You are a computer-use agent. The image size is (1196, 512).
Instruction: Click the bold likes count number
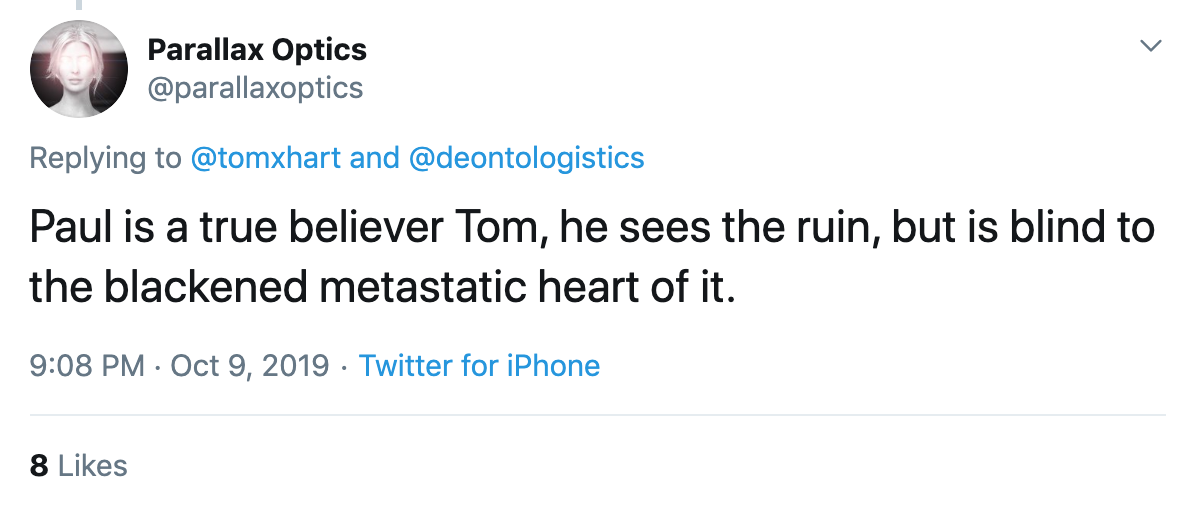pyautogui.click(x=39, y=465)
